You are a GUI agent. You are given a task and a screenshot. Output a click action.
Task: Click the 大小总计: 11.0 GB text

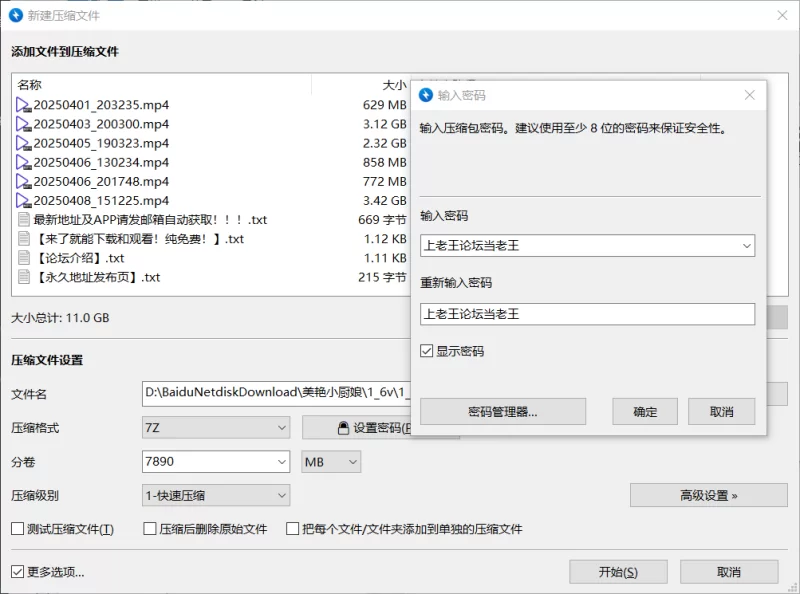[x=60, y=318]
